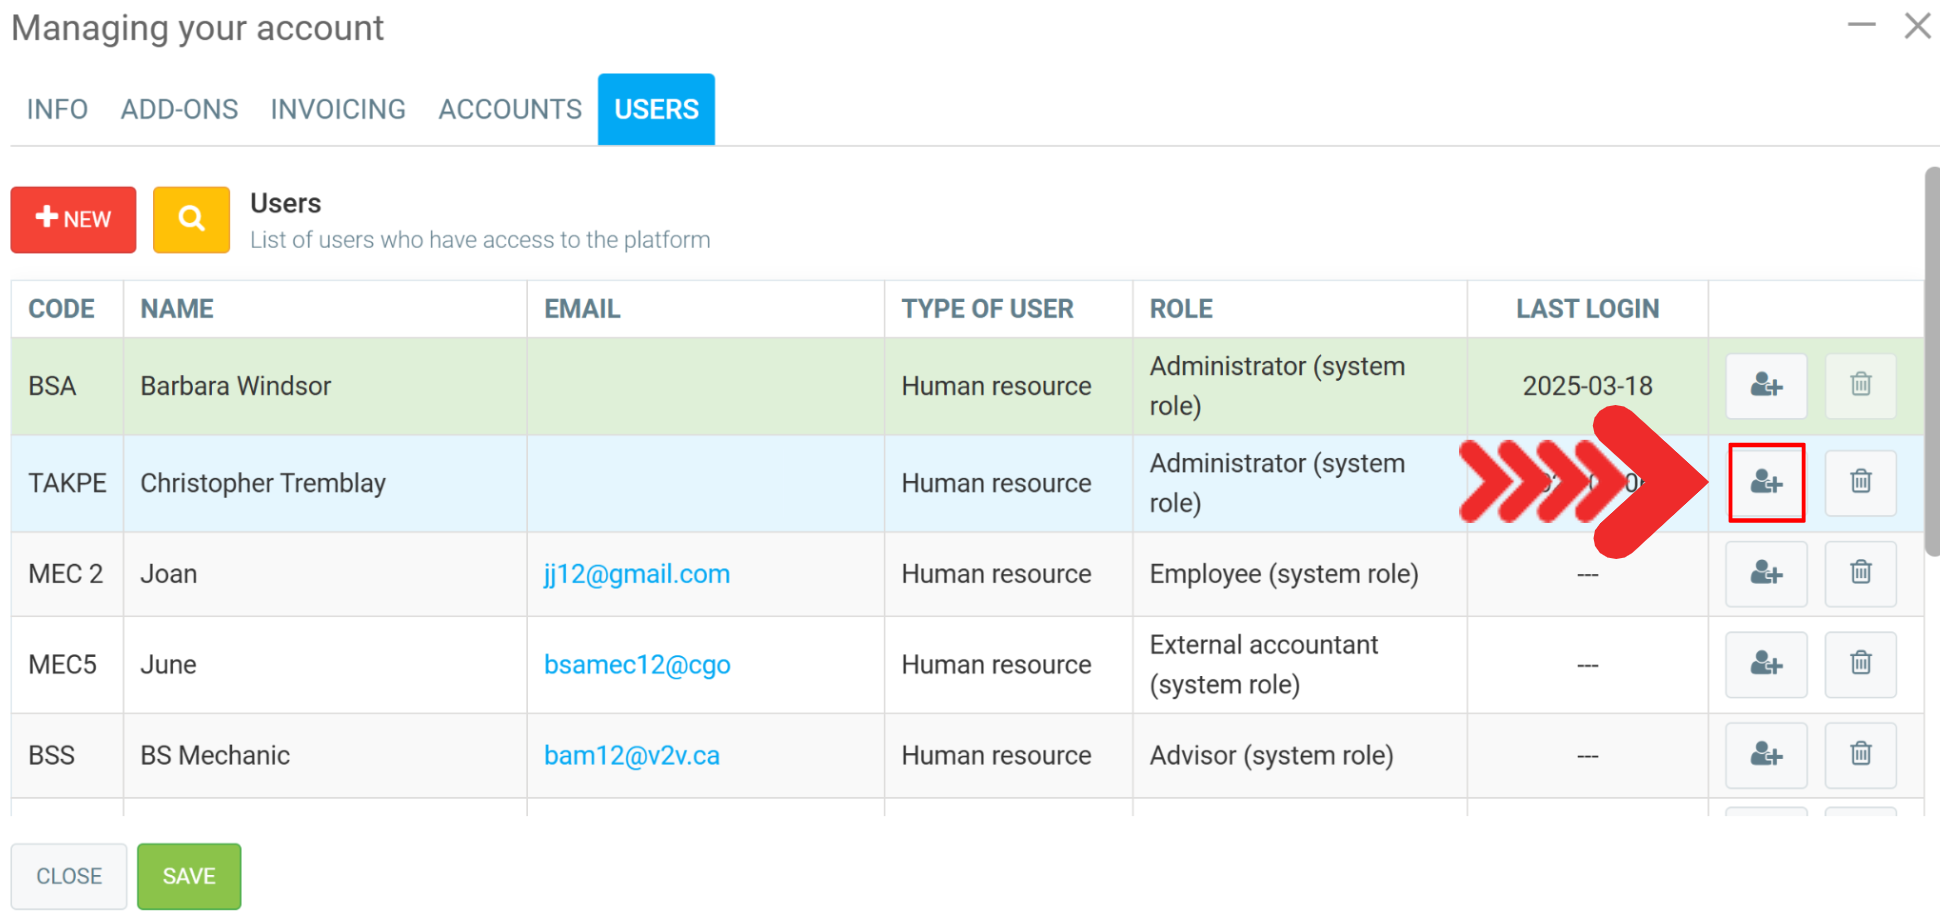
Task: Go to the INVOICING tab
Action: coord(338,109)
